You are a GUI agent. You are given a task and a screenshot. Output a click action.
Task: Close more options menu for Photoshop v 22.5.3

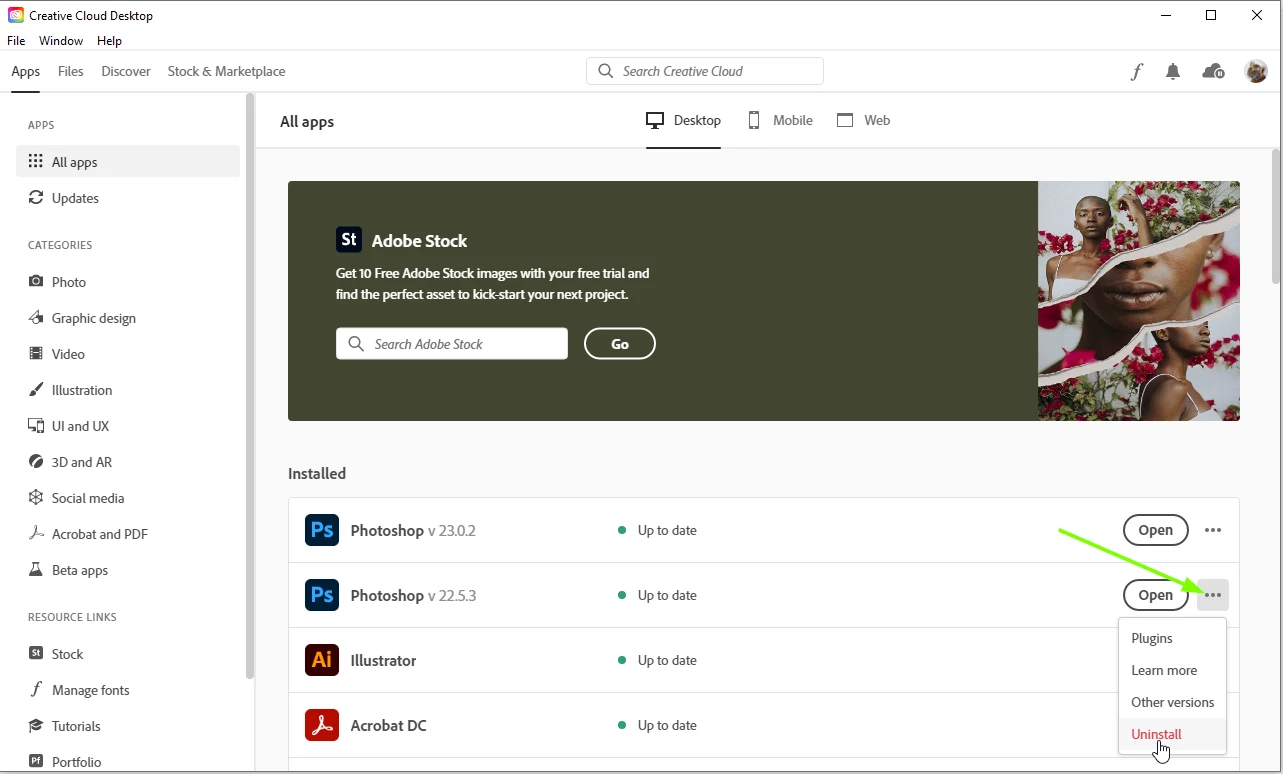pyautogui.click(x=1213, y=595)
